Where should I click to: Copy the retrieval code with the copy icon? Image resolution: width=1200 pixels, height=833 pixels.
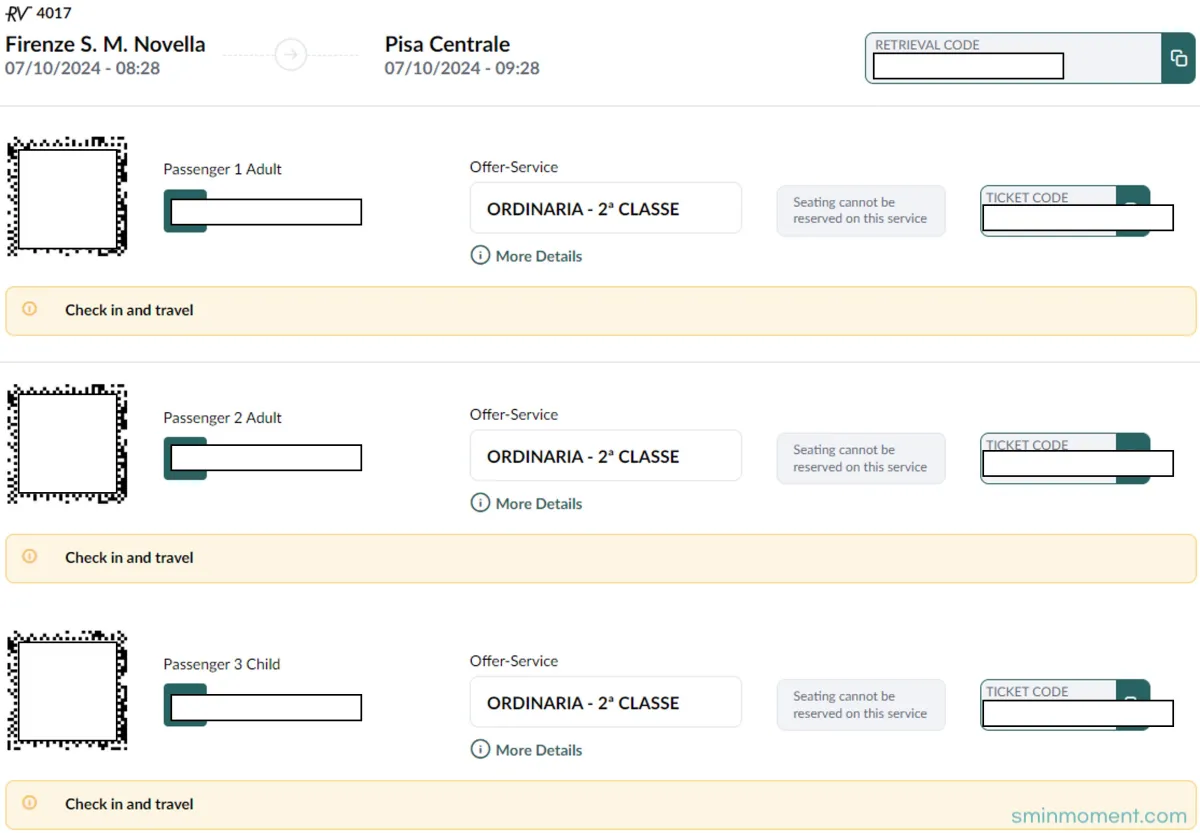[x=1178, y=58]
